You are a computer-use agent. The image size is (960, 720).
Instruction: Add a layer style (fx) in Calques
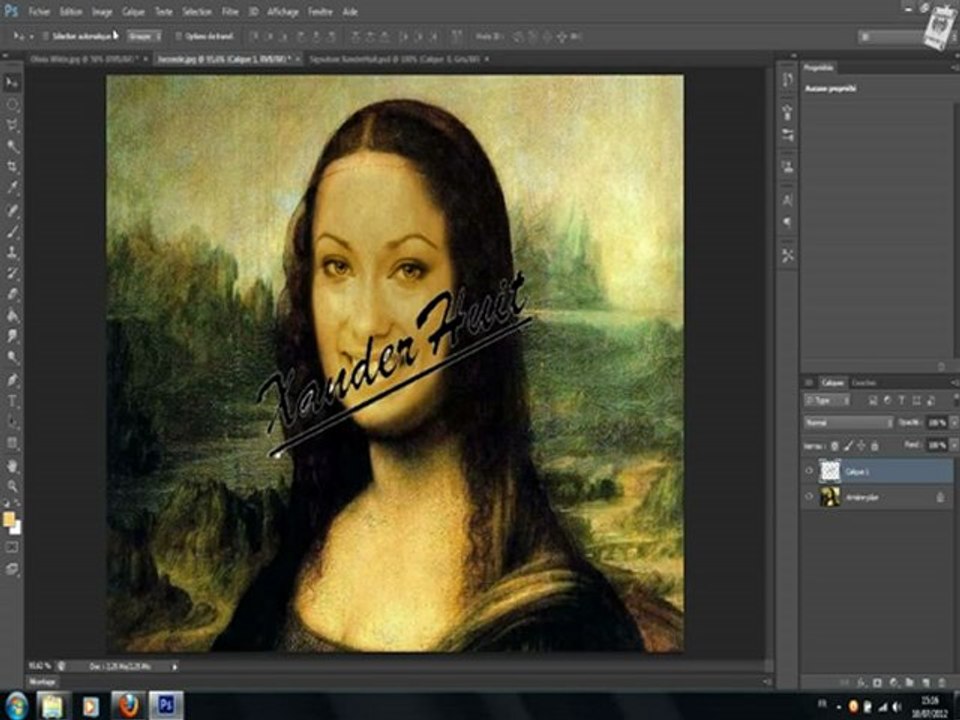(861, 682)
